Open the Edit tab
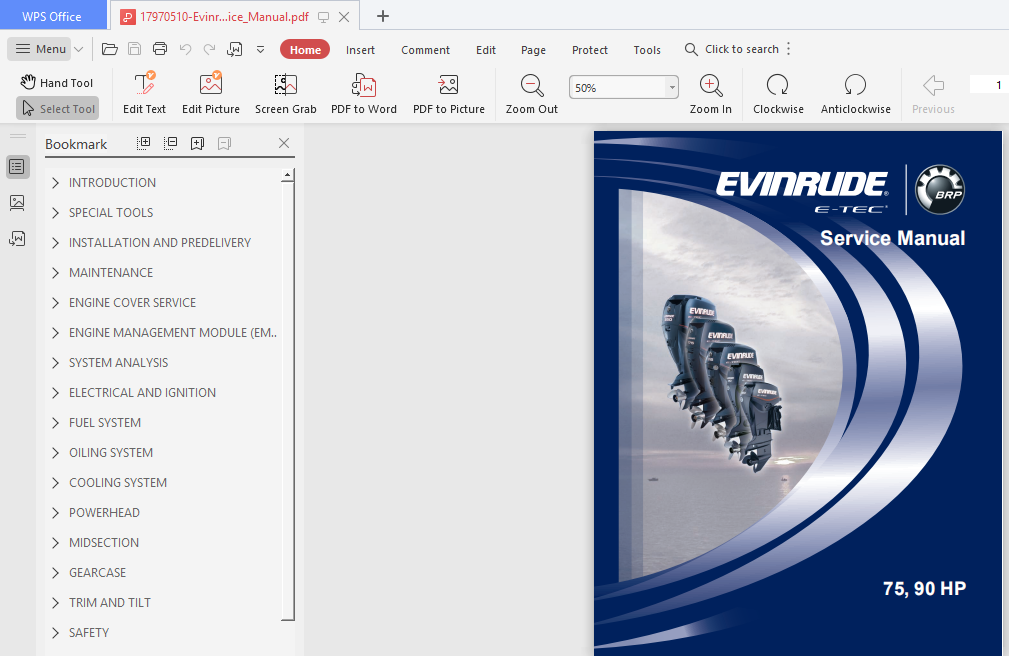The image size is (1009, 656). point(486,50)
